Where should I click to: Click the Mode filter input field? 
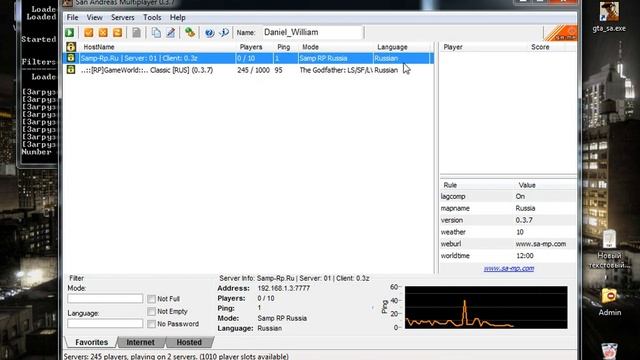(x=105, y=298)
